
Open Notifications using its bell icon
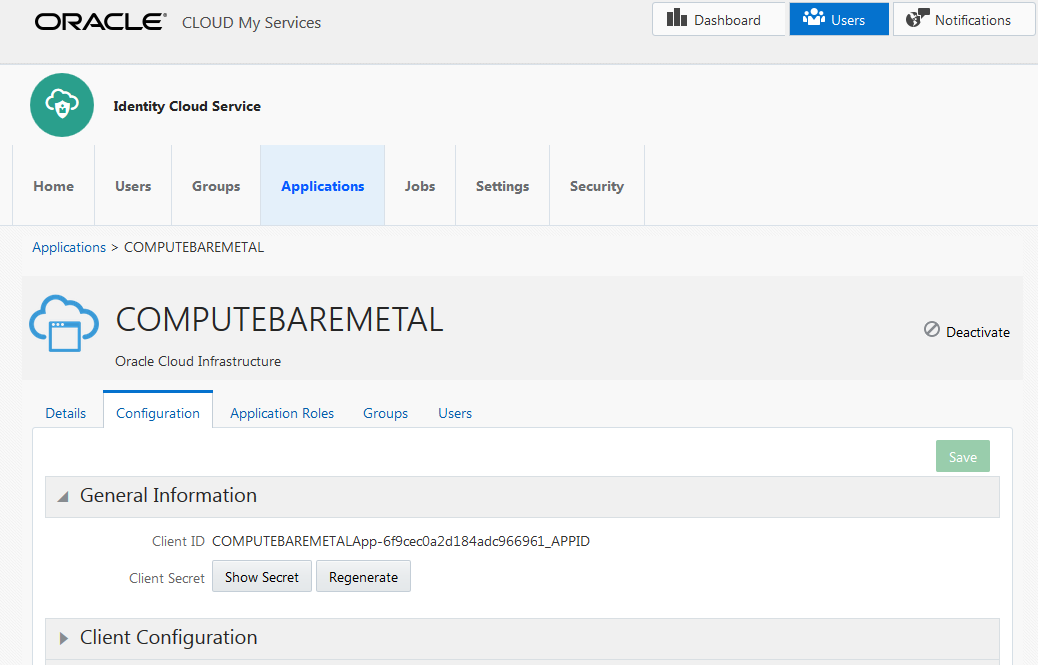(x=916, y=18)
